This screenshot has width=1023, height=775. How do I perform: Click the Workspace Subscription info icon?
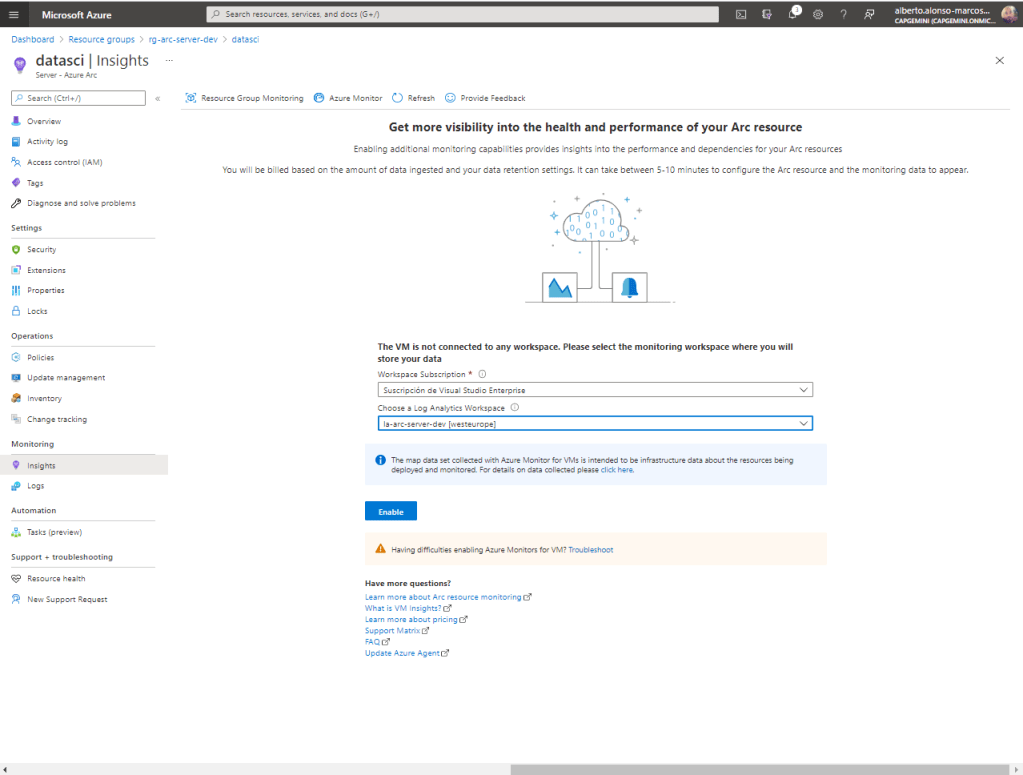click(x=482, y=374)
